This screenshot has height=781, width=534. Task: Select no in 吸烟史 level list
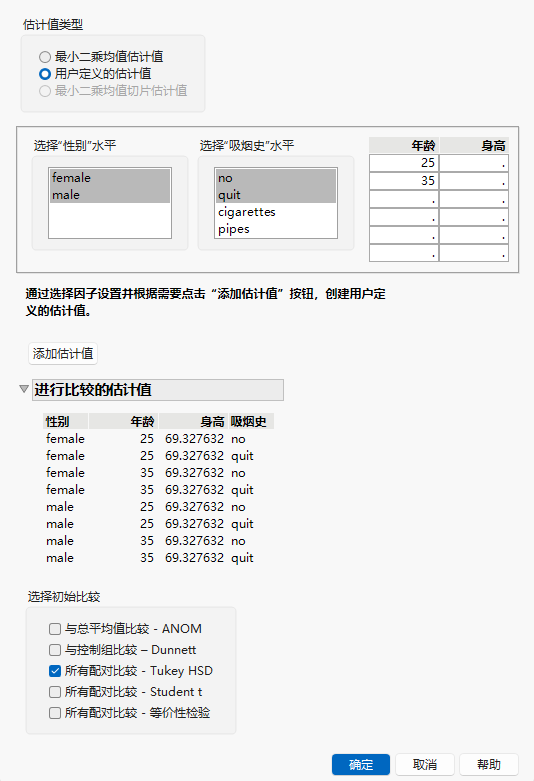[275, 178]
